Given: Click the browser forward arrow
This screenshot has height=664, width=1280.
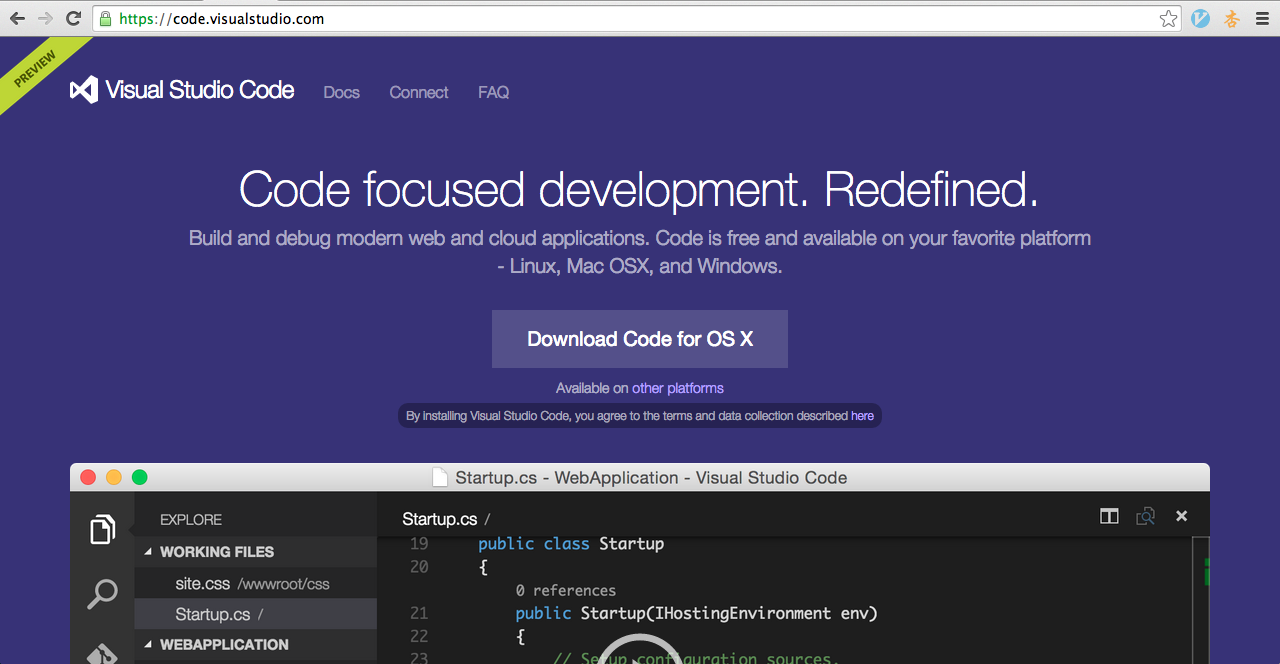Looking at the screenshot, I should click(x=45, y=18).
